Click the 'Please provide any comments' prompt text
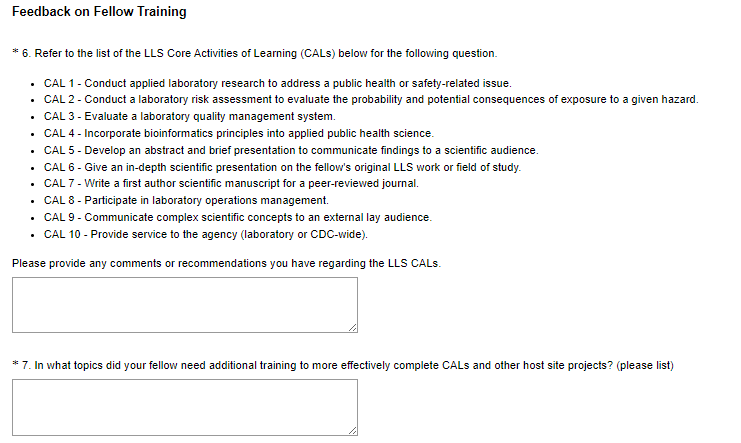 coord(226,263)
